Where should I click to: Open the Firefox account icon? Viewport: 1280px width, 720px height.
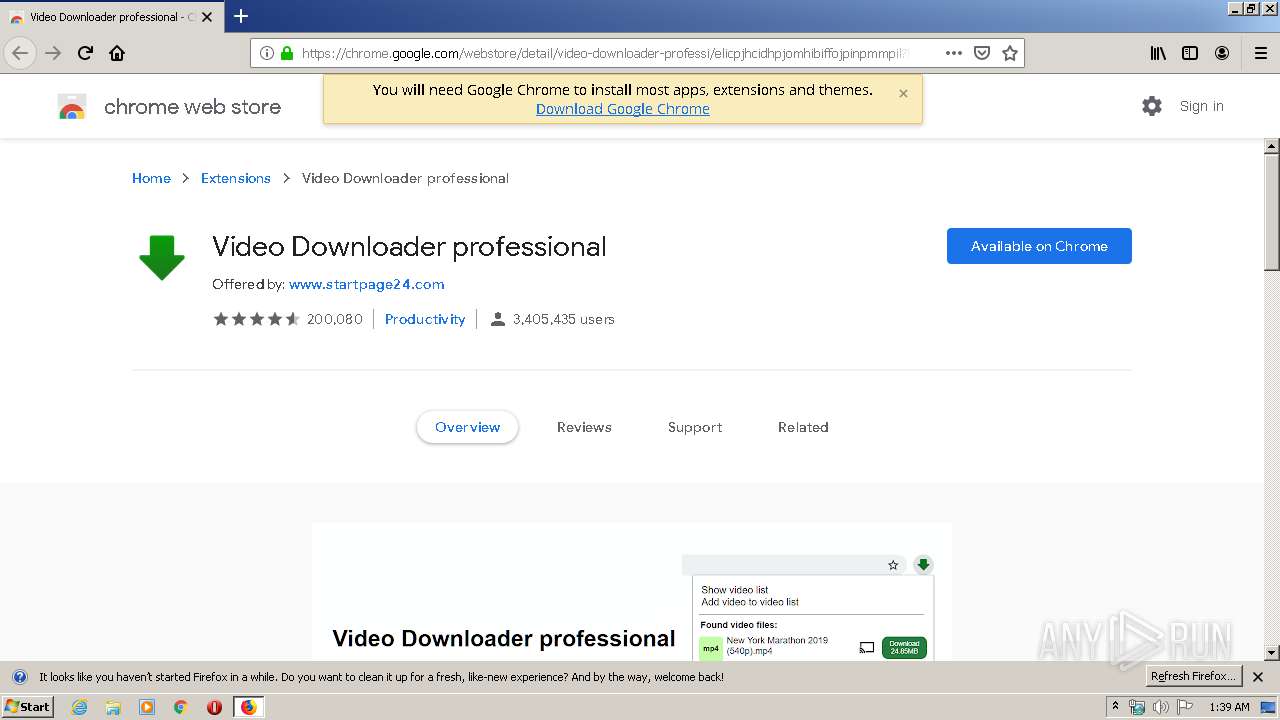point(1222,53)
